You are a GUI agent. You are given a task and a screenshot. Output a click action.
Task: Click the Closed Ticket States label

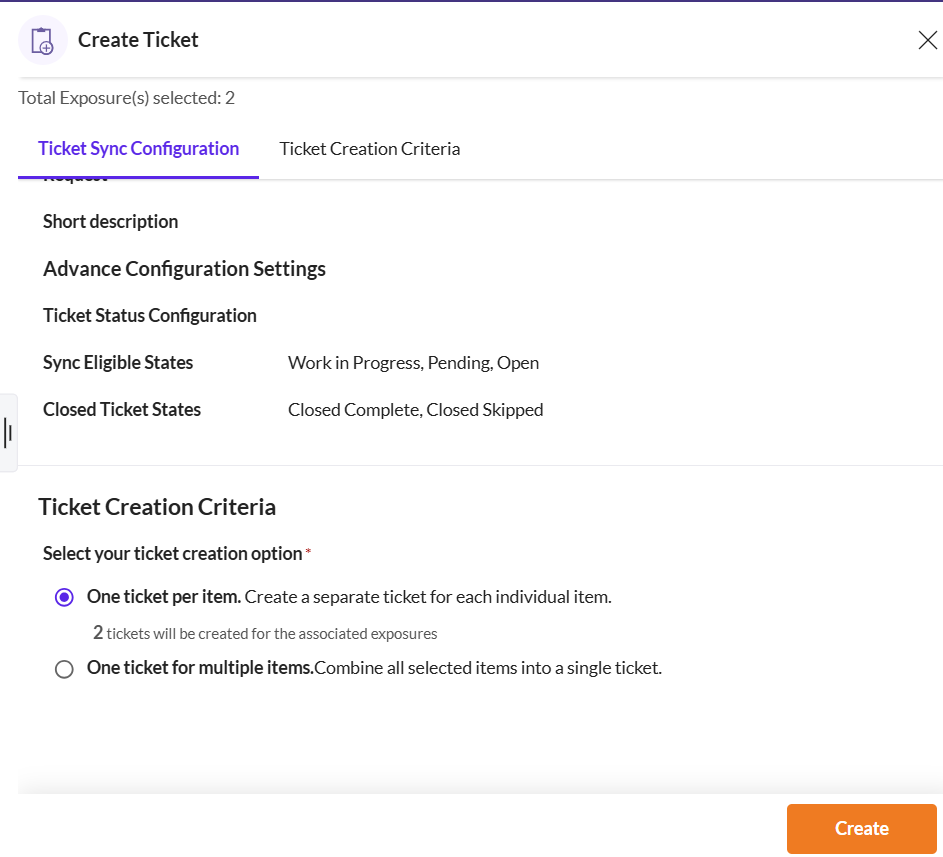(x=121, y=410)
